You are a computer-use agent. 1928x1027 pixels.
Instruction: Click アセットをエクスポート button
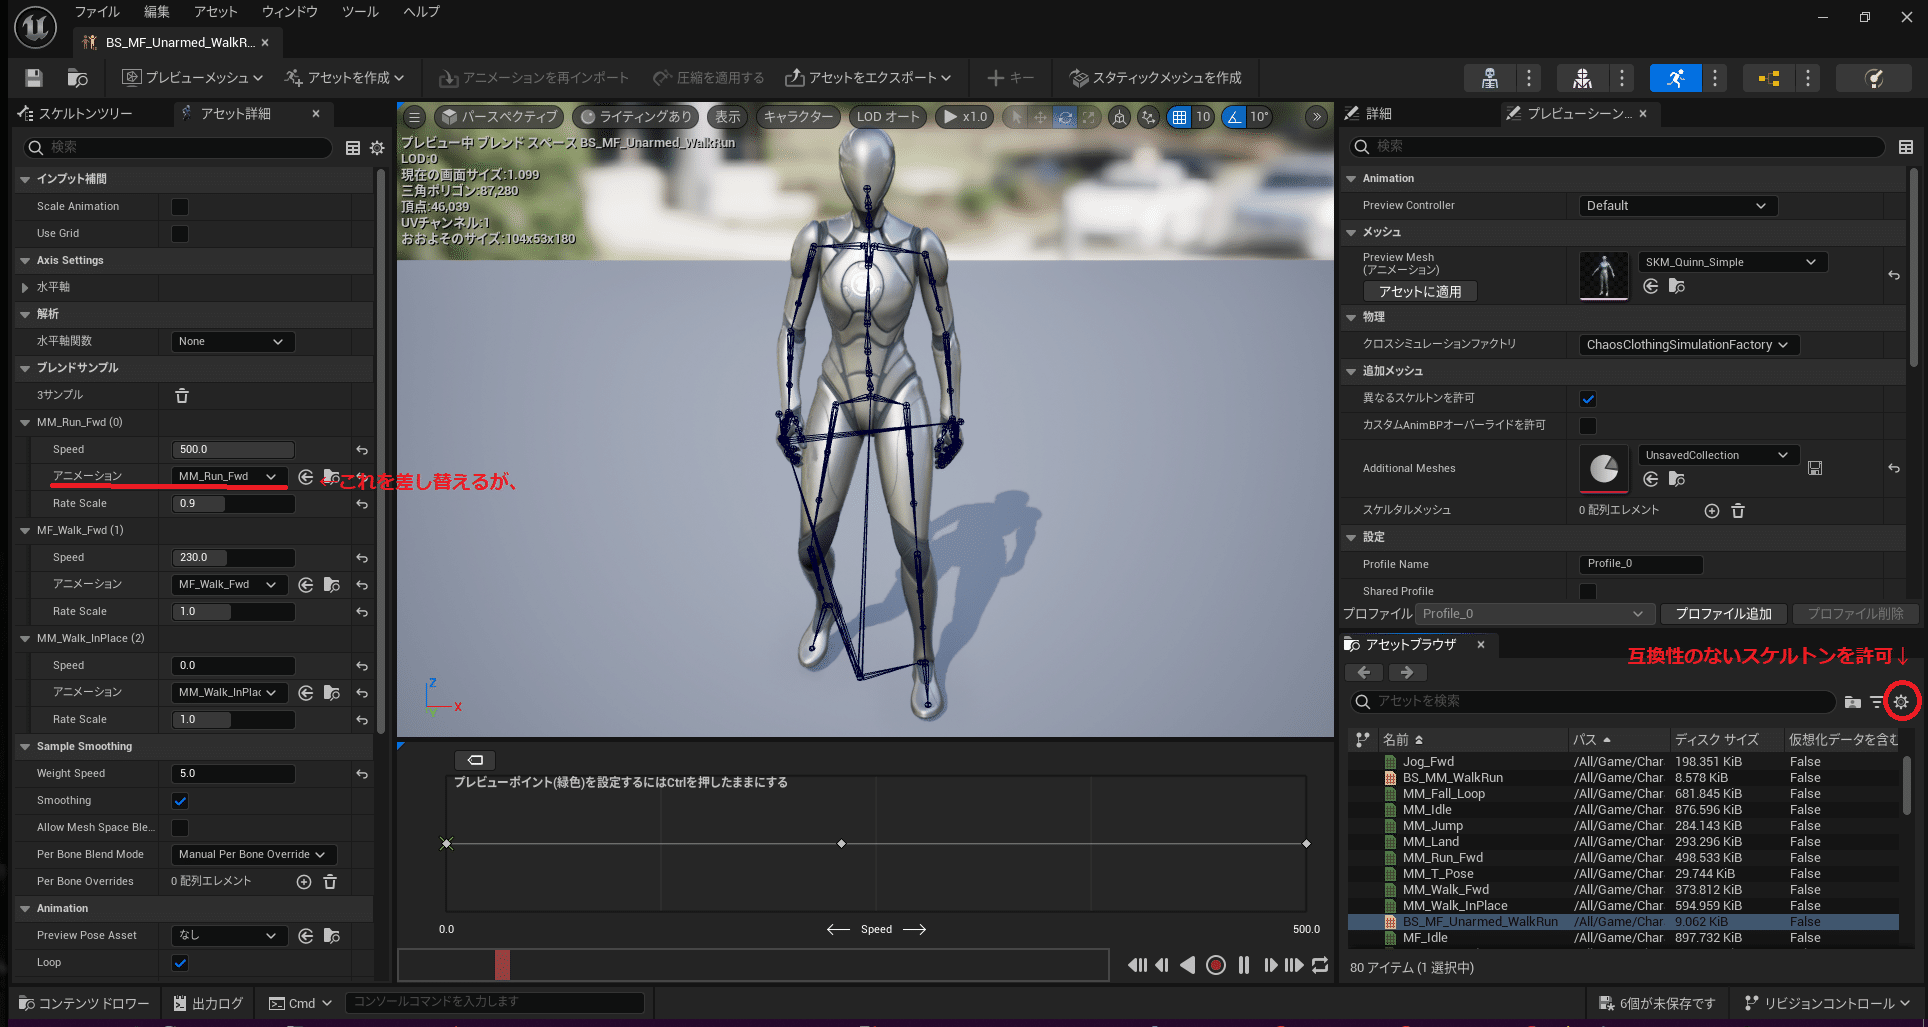click(x=868, y=78)
